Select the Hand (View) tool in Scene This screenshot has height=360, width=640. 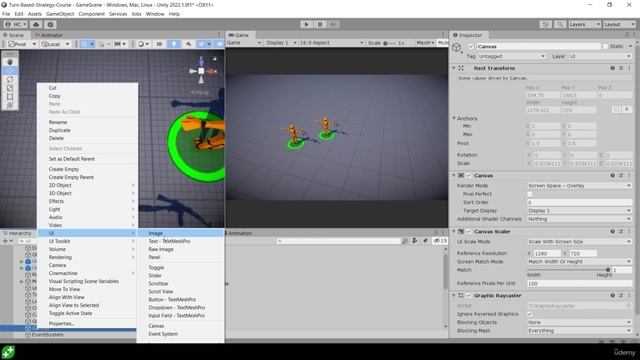(x=10, y=62)
